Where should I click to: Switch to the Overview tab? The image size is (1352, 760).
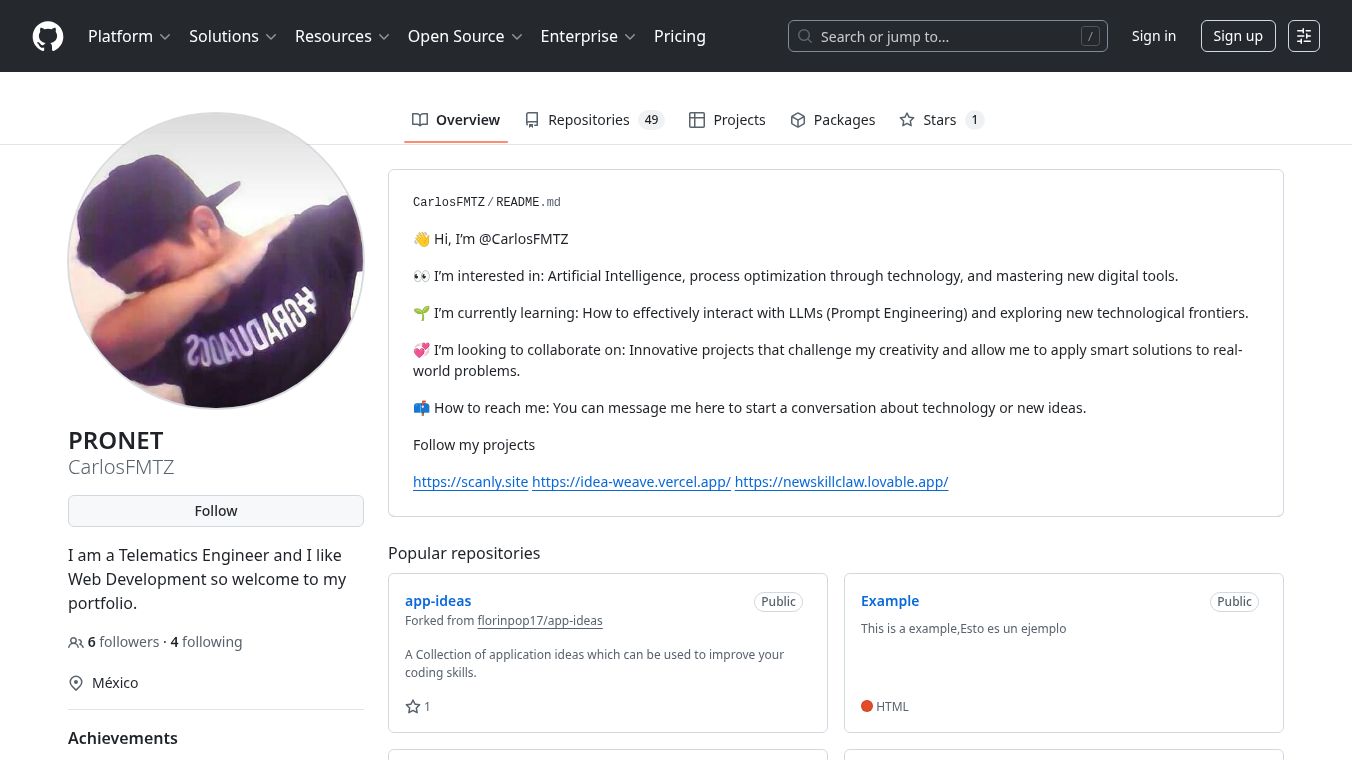456,120
